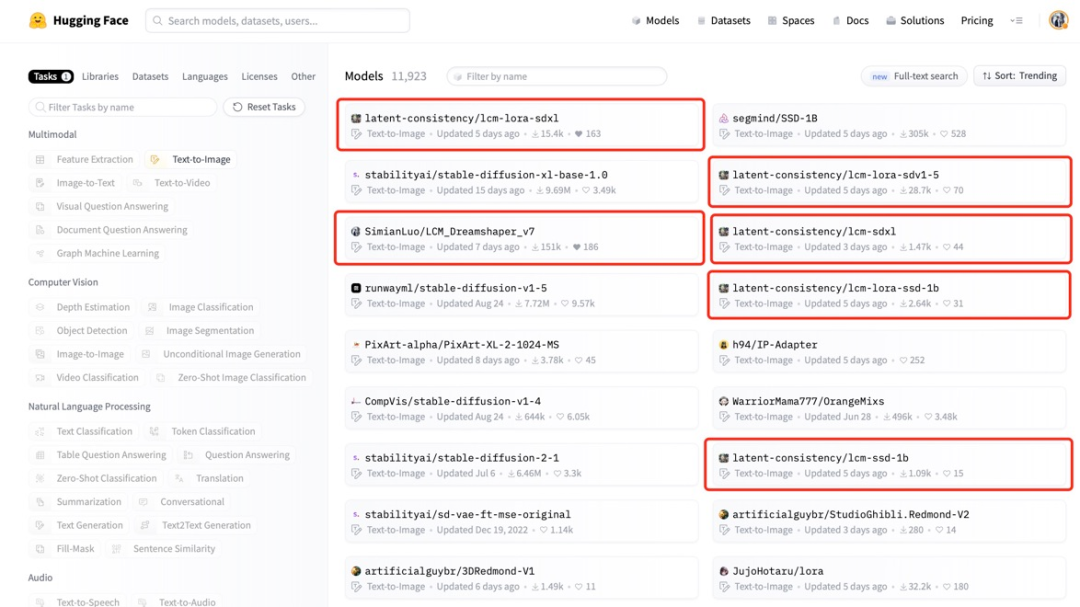Open the Datasets page in the top nav

[x=723, y=21]
